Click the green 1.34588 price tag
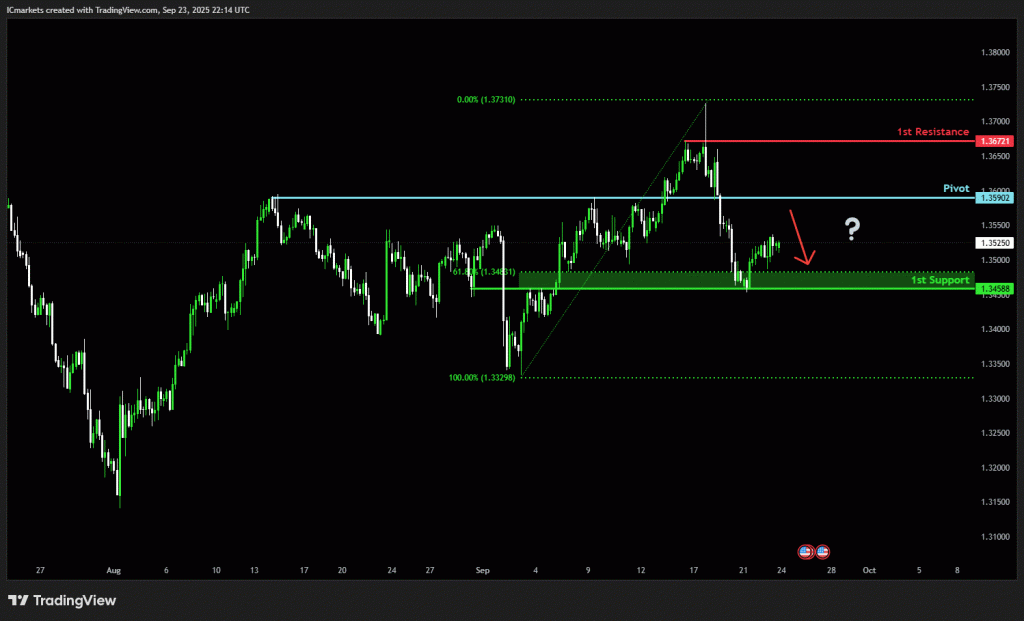Viewport: 1024px width, 621px height. (996, 289)
